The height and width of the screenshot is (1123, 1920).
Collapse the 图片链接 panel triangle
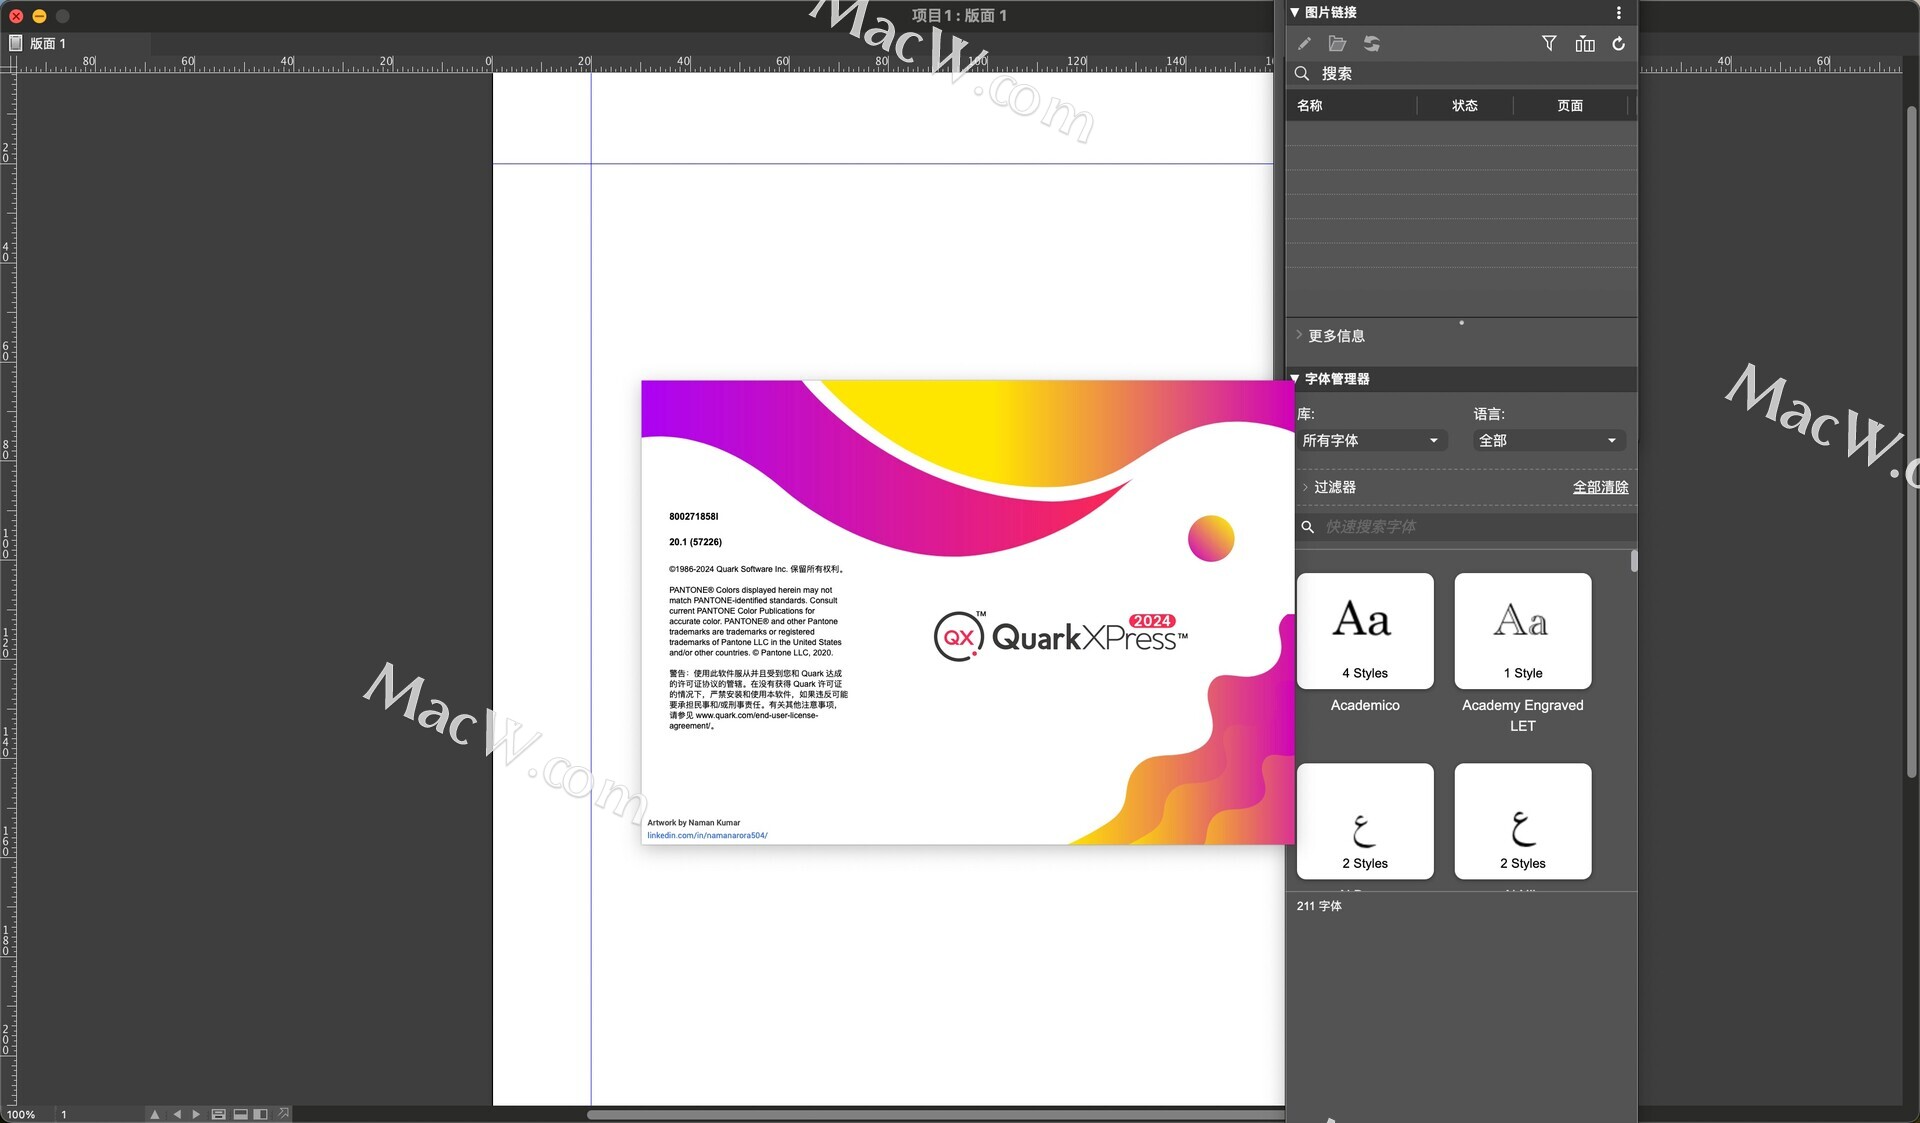point(1295,12)
